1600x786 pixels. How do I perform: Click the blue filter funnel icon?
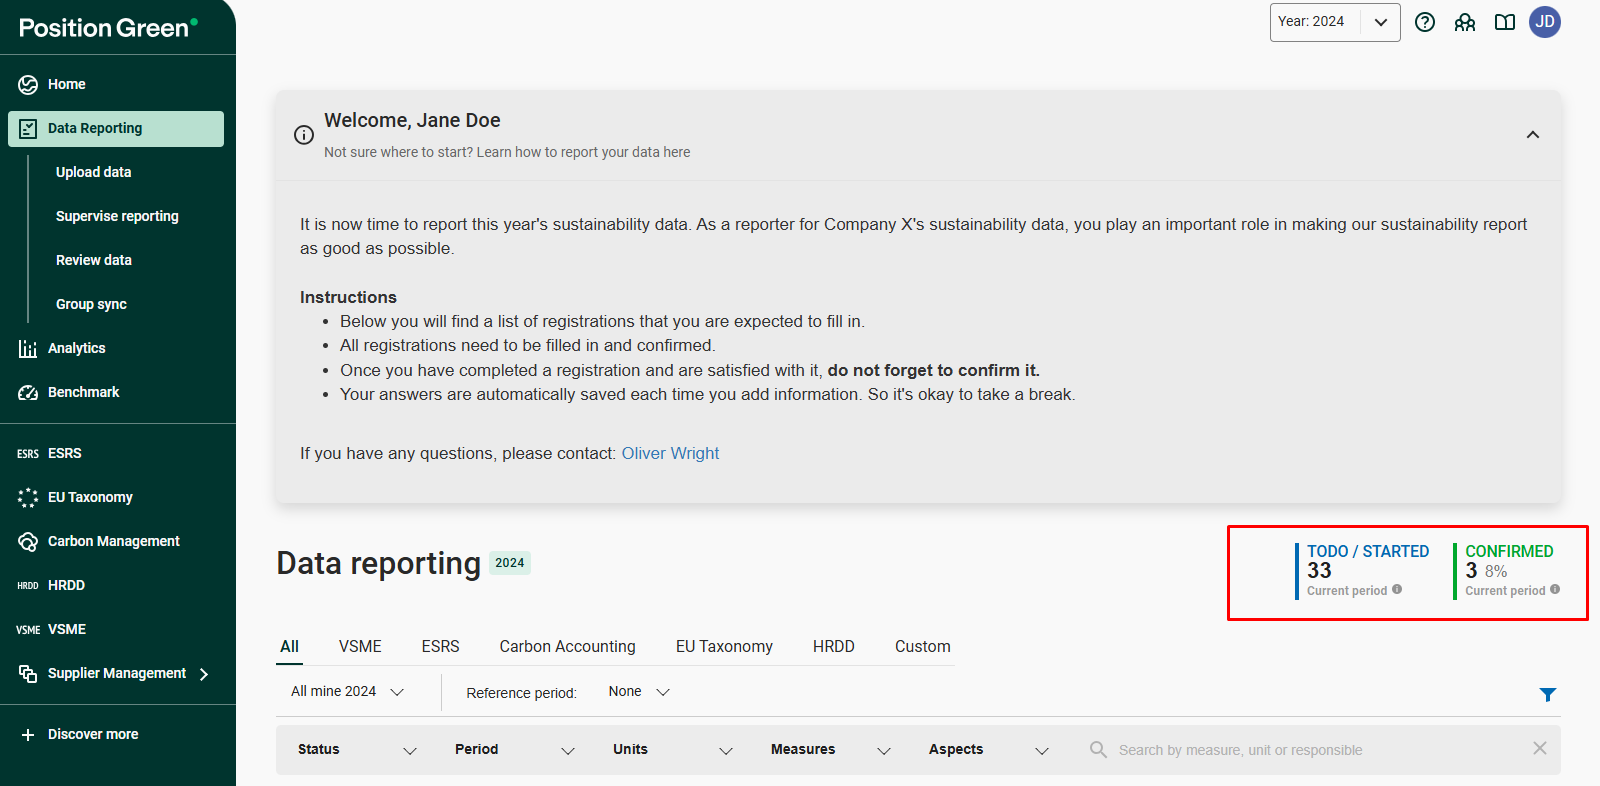click(1547, 694)
